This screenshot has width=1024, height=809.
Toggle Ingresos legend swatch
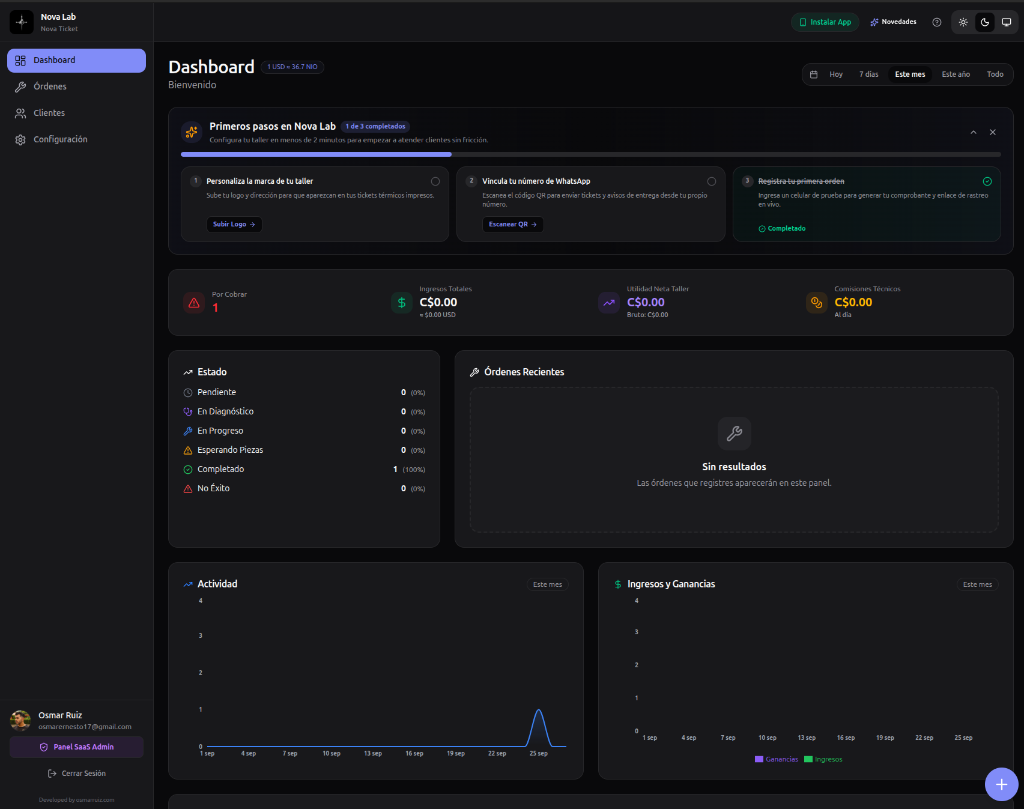click(808, 759)
